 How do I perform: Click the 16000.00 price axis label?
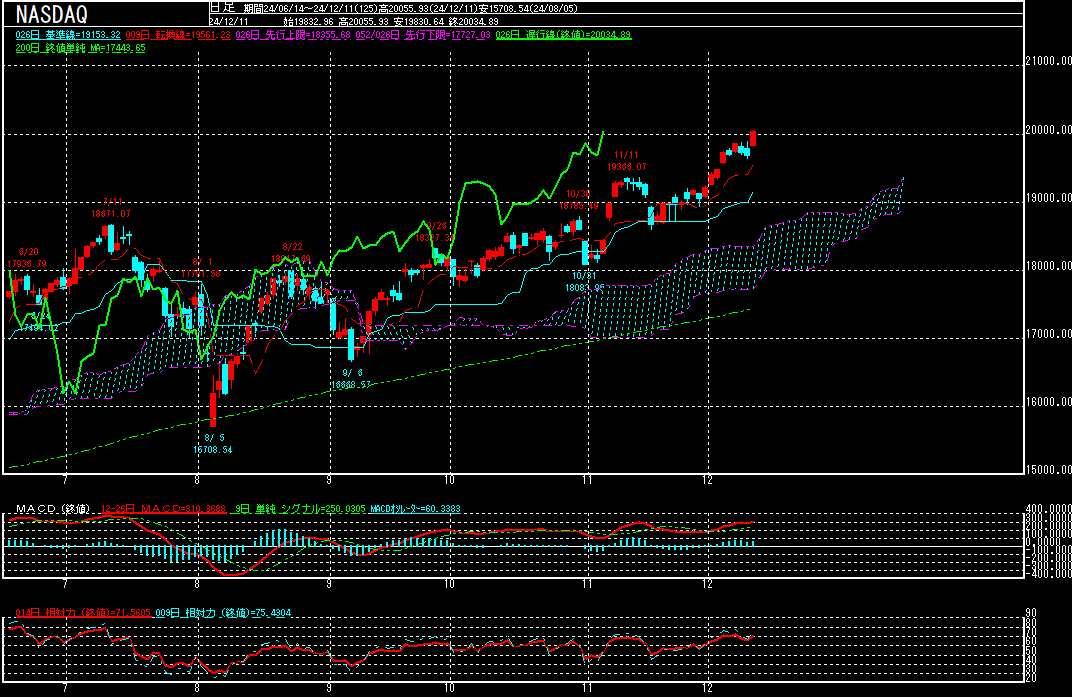coord(1049,402)
